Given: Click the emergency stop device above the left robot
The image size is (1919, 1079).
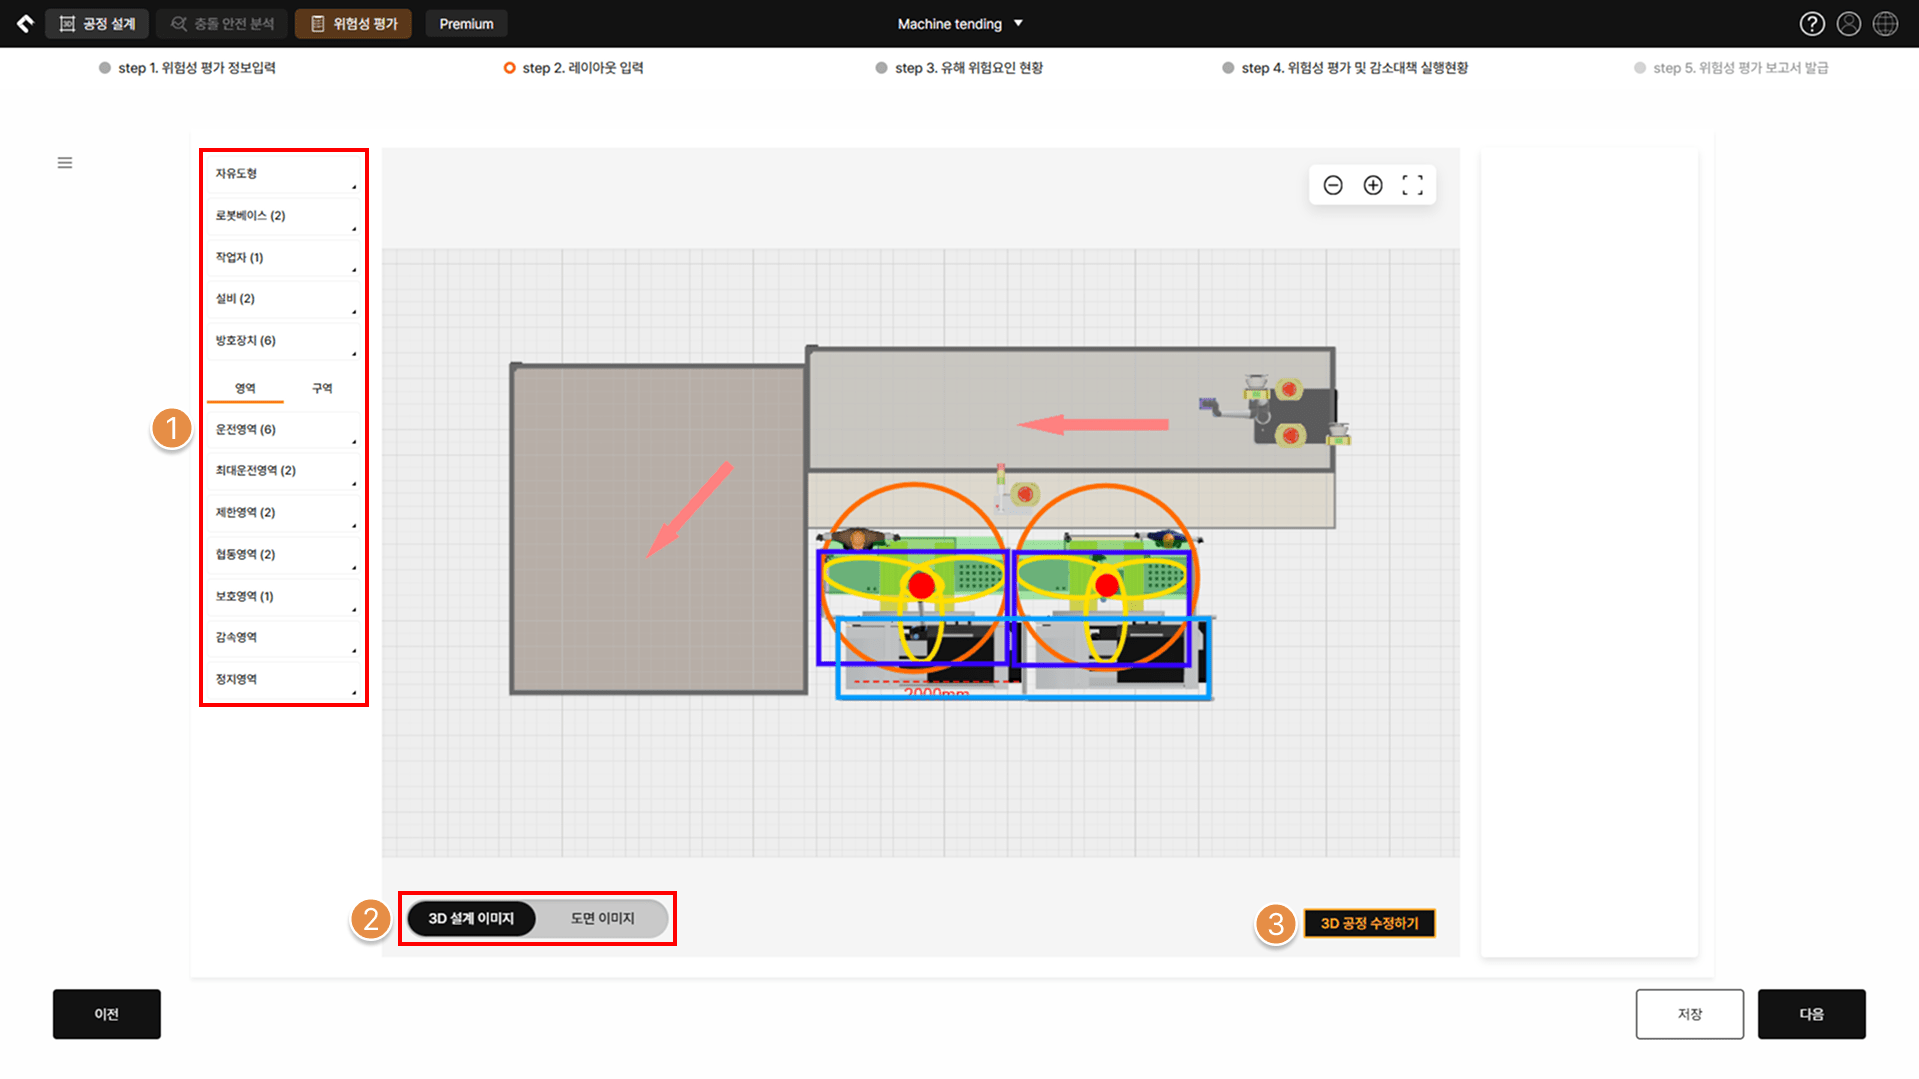Looking at the screenshot, I should pos(1024,494).
